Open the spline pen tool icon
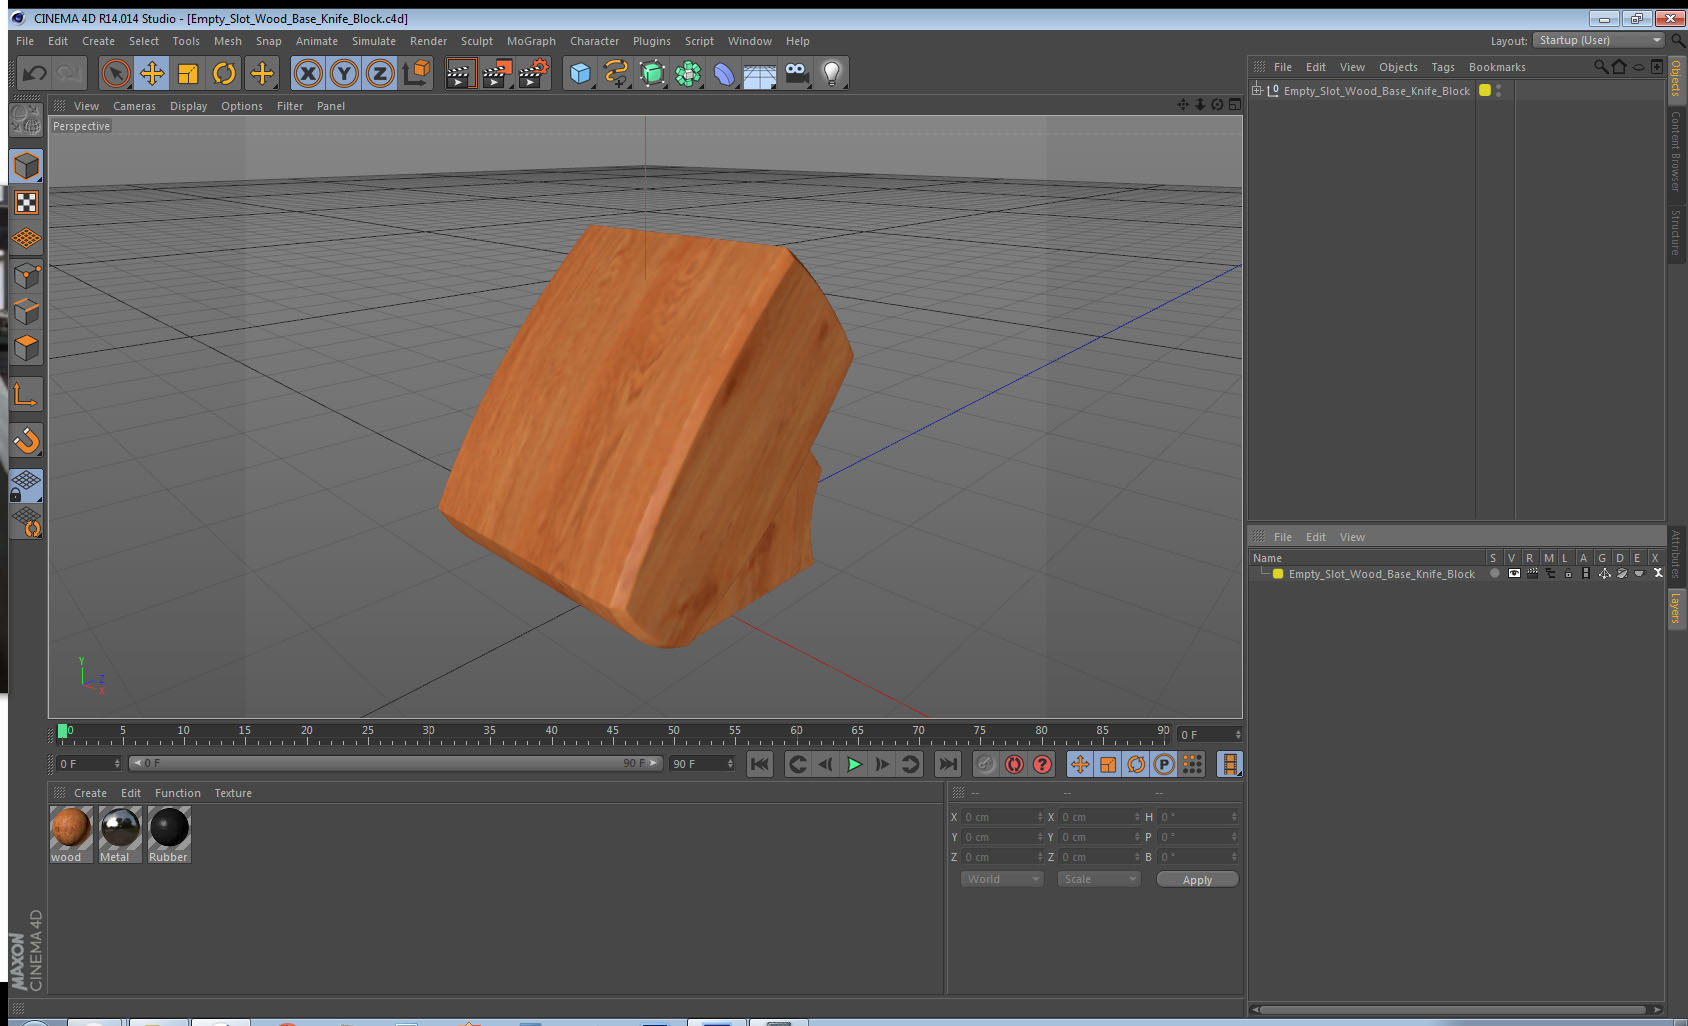This screenshot has height=1026, width=1688. tap(616, 73)
